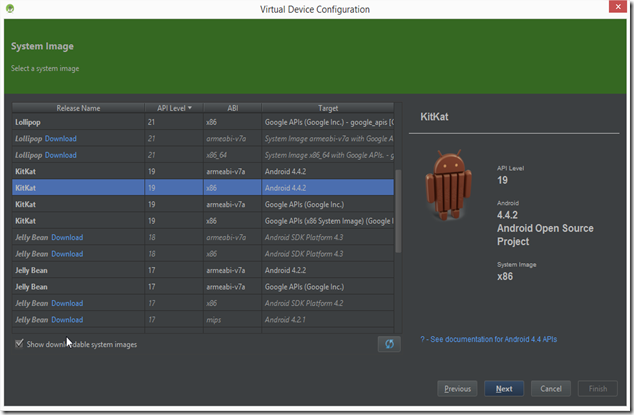Select KitKat armeabi-v7a Google APIs (Google Inc.) row
634x415 pixels.
click(203, 205)
